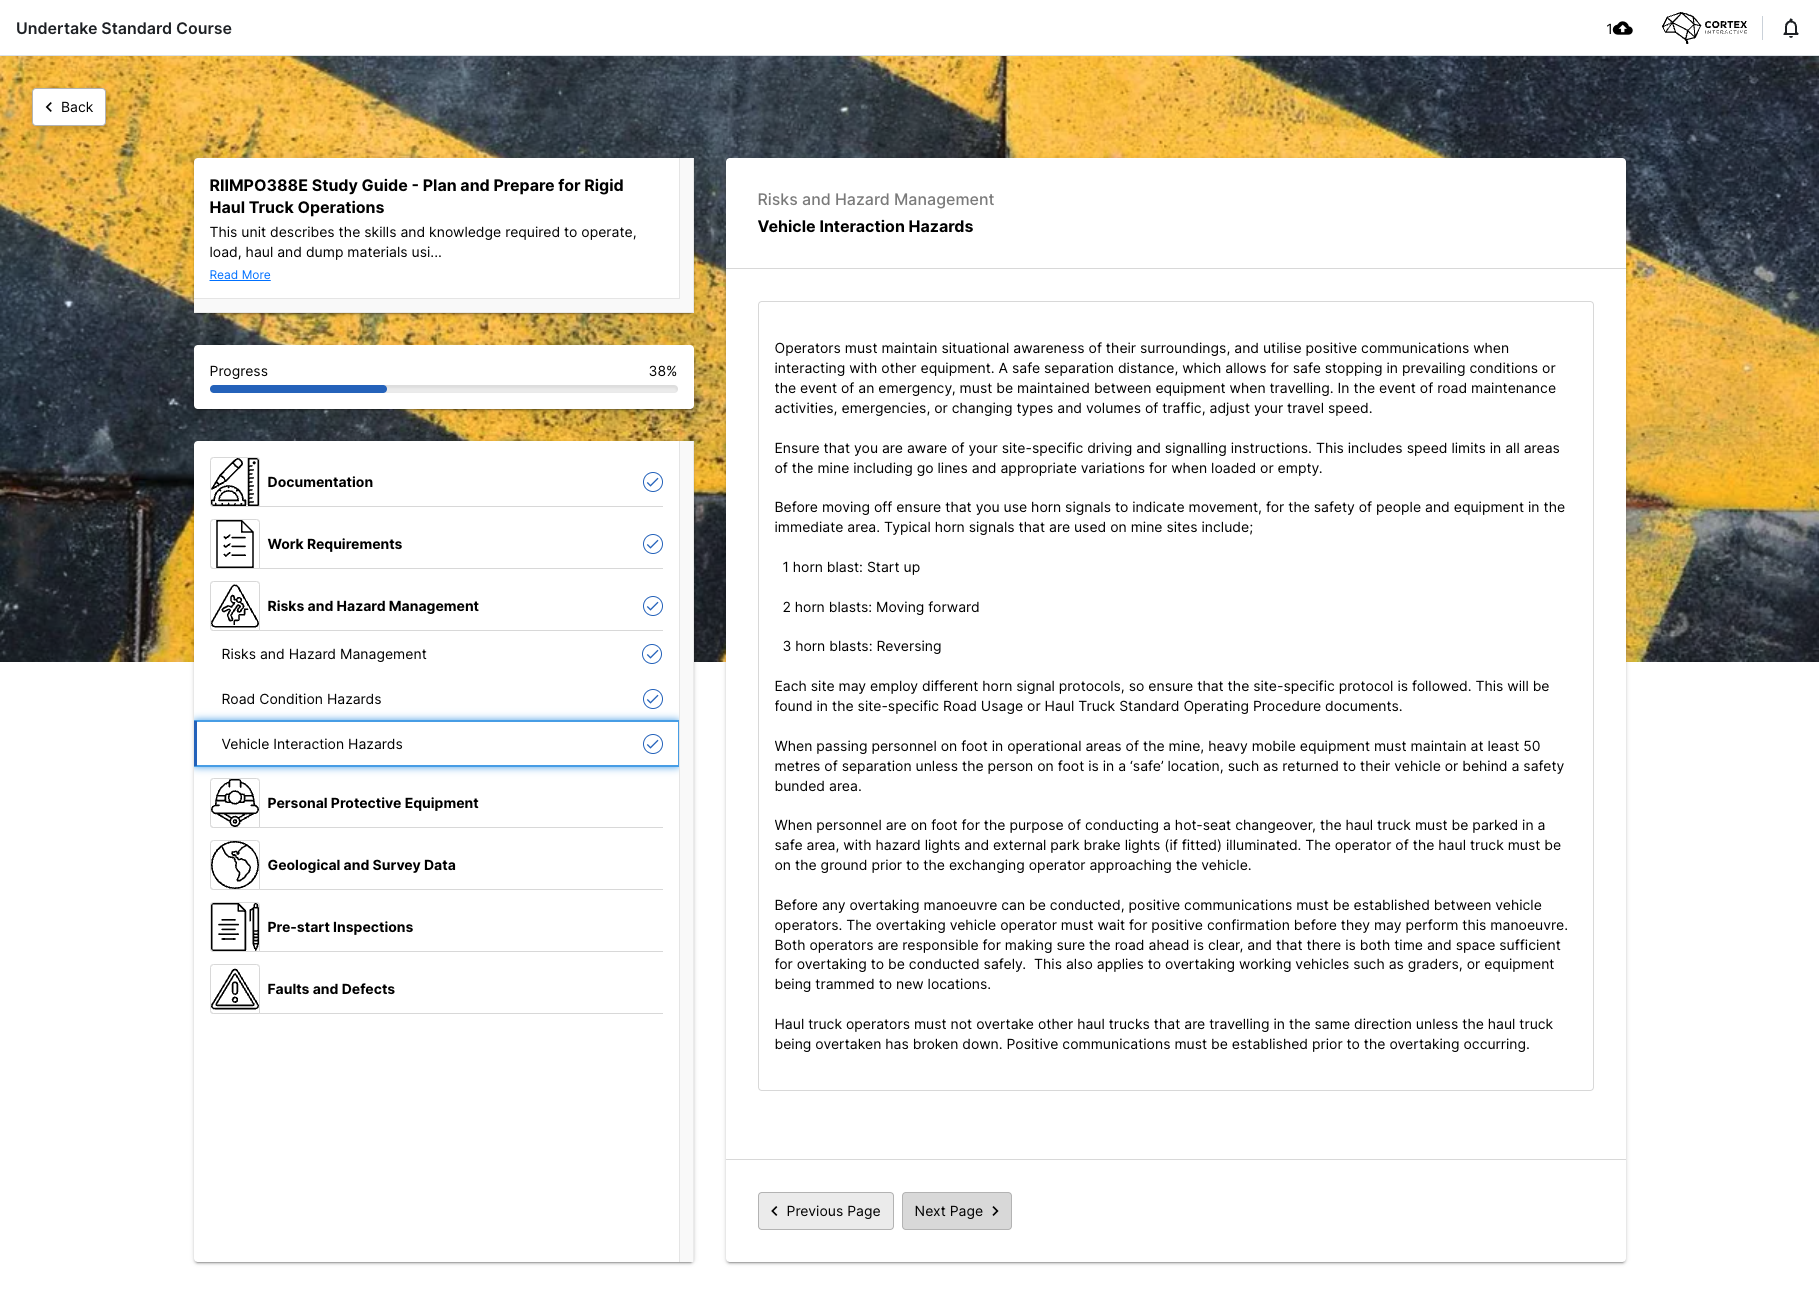1819x1294 pixels.
Task: Open the notifications bell icon
Action: pos(1791,28)
